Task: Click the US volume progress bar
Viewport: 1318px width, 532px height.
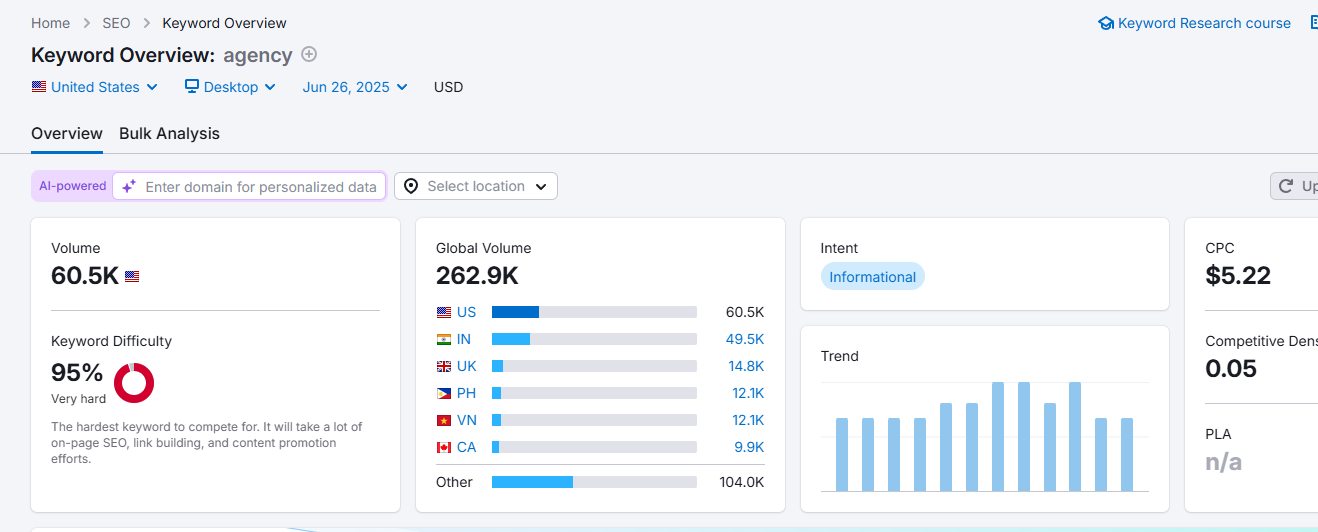Action: coord(594,312)
